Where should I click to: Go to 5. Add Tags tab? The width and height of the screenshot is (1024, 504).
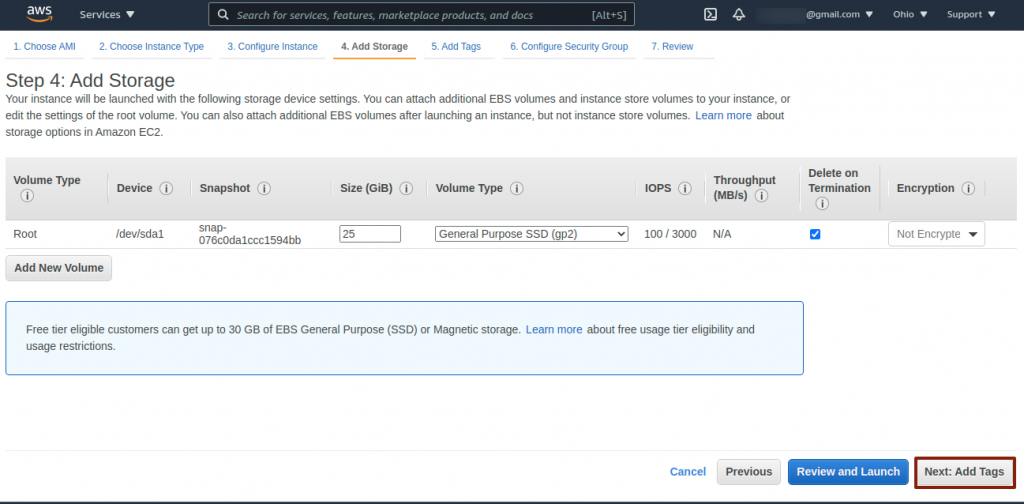(x=456, y=46)
